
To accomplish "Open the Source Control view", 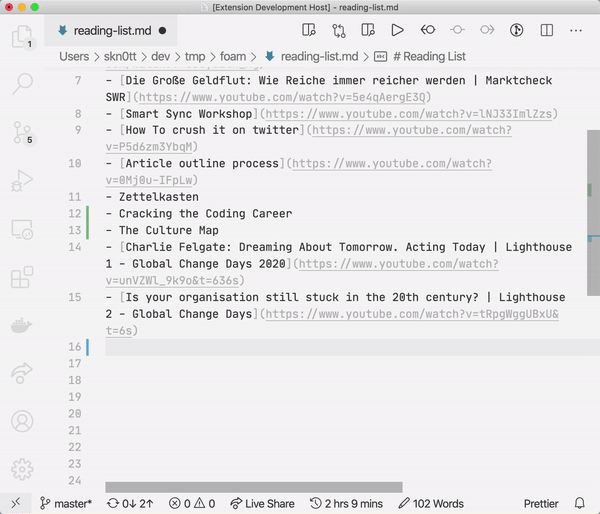I will 21,132.
